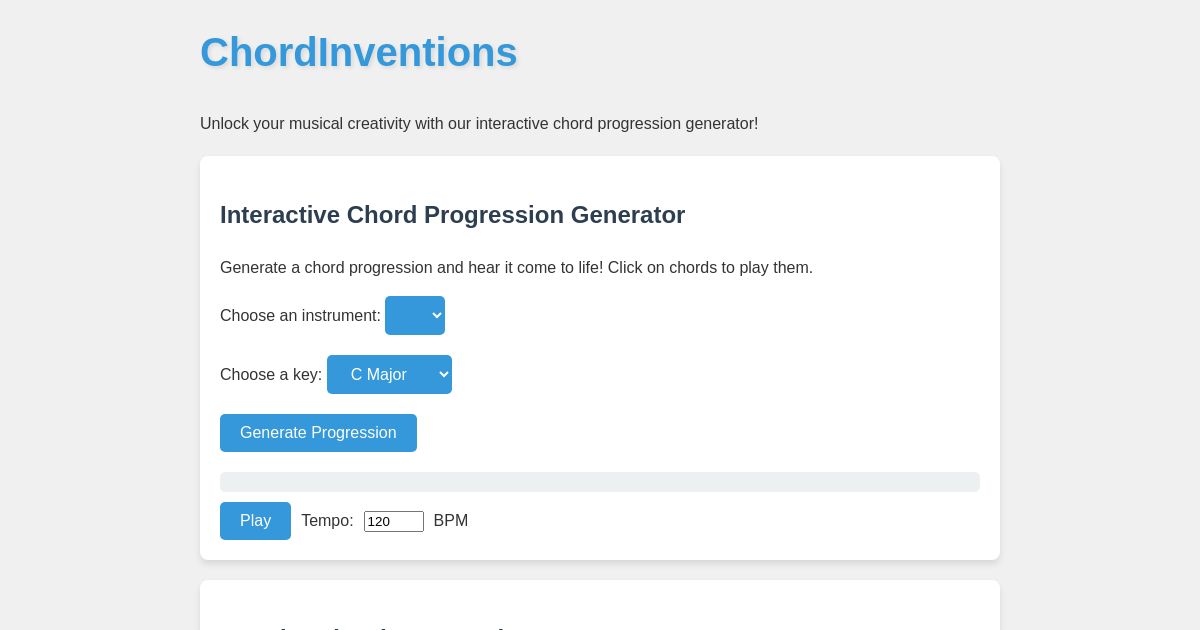The image size is (1200, 630).
Task: Click the BPM label next to tempo
Action: tap(450, 521)
